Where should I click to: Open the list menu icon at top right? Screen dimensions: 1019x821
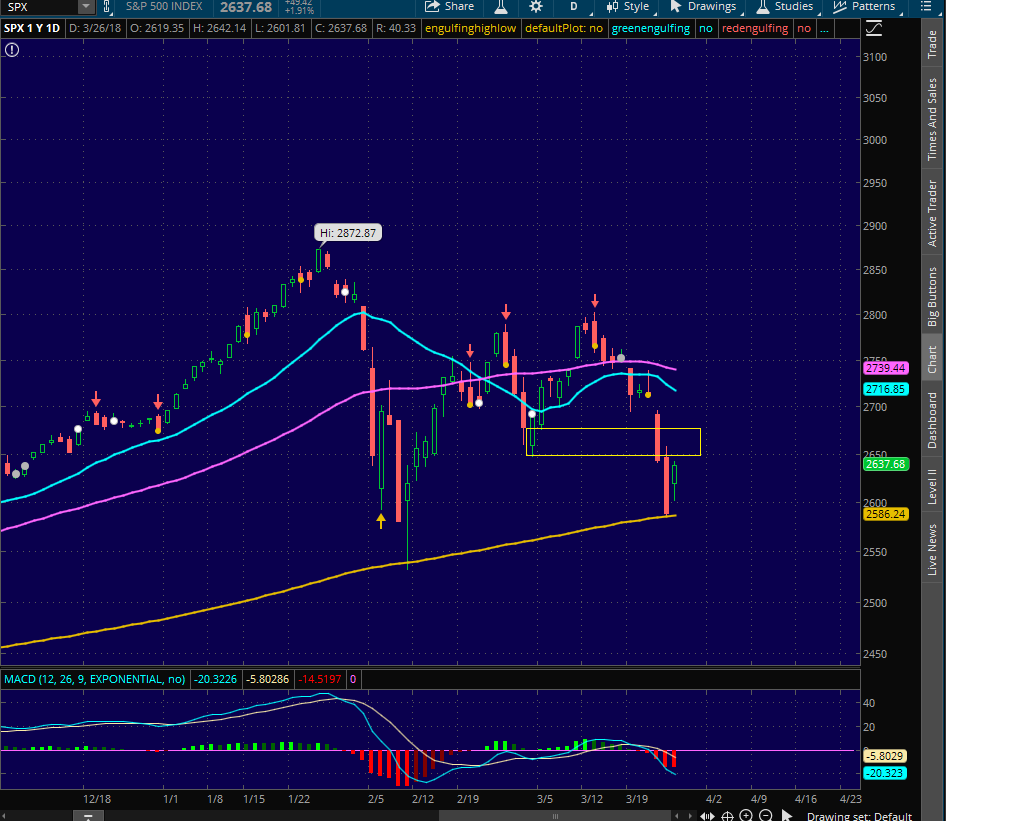click(926, 7)
